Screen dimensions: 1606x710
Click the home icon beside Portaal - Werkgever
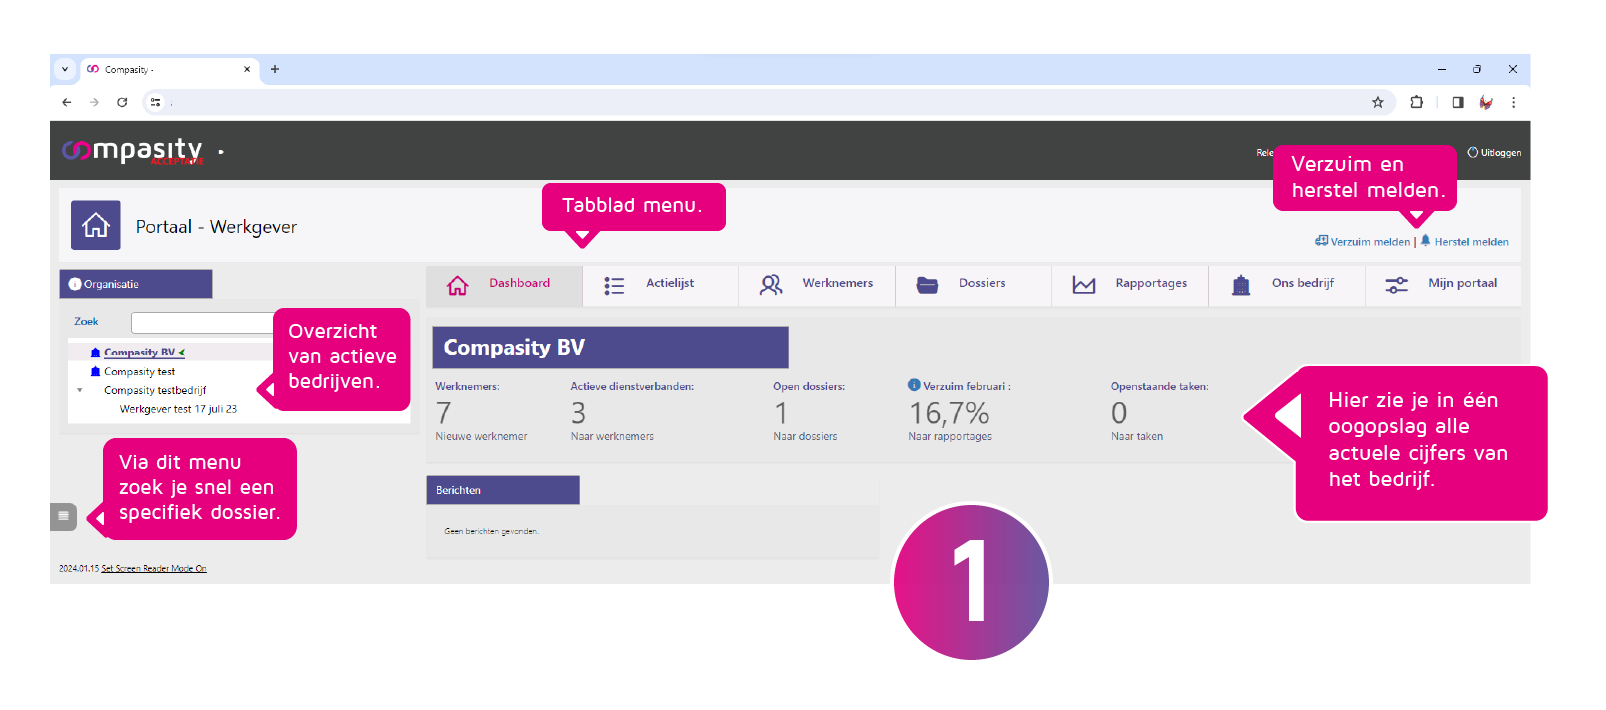(x=96, y=225)
